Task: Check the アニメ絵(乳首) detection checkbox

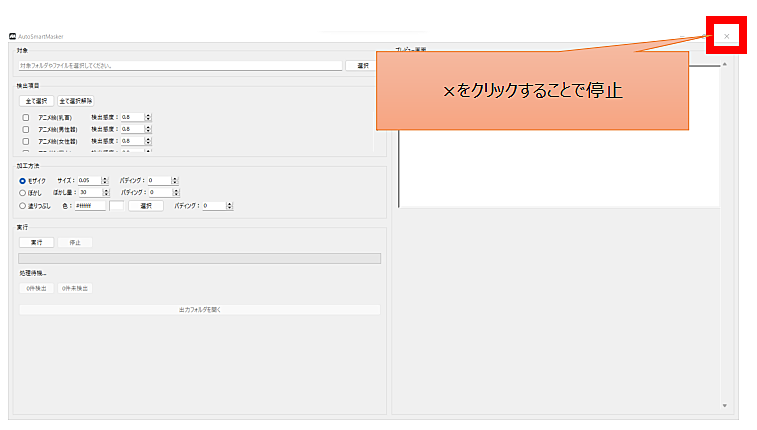Action: click(26, 117)
